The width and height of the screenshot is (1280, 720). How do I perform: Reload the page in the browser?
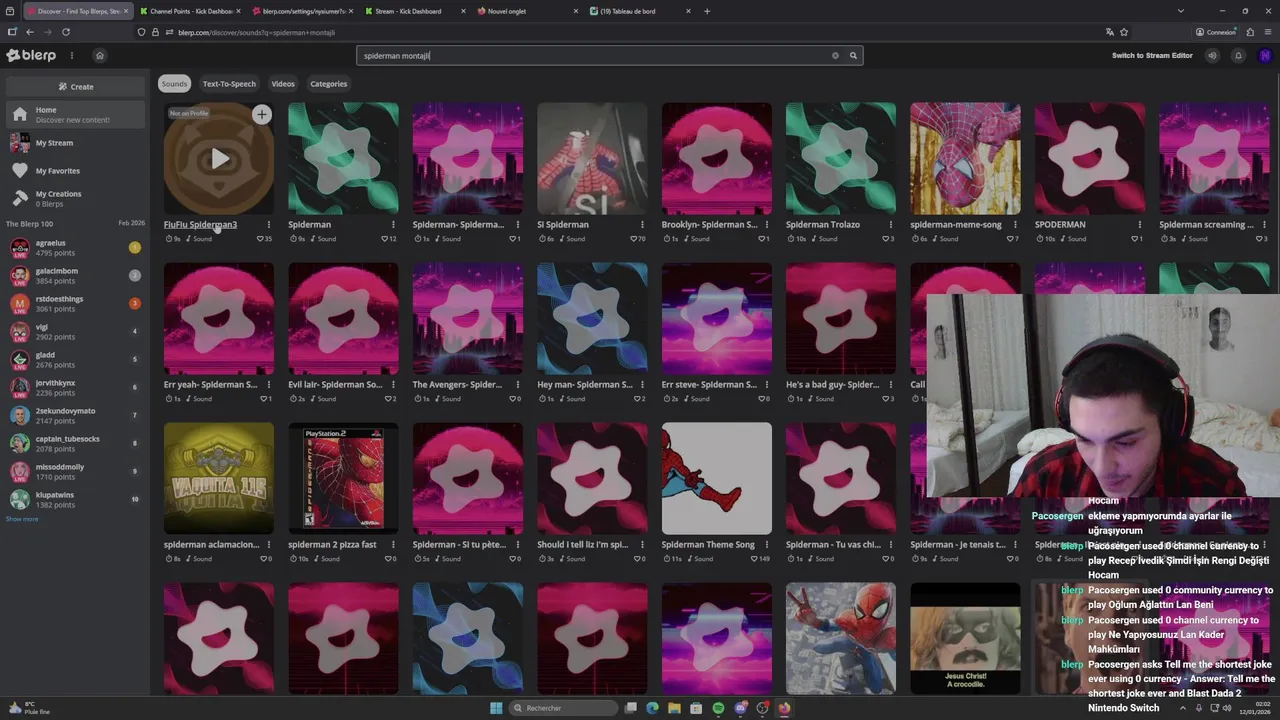pyautogui.click(x=66, y=32)
